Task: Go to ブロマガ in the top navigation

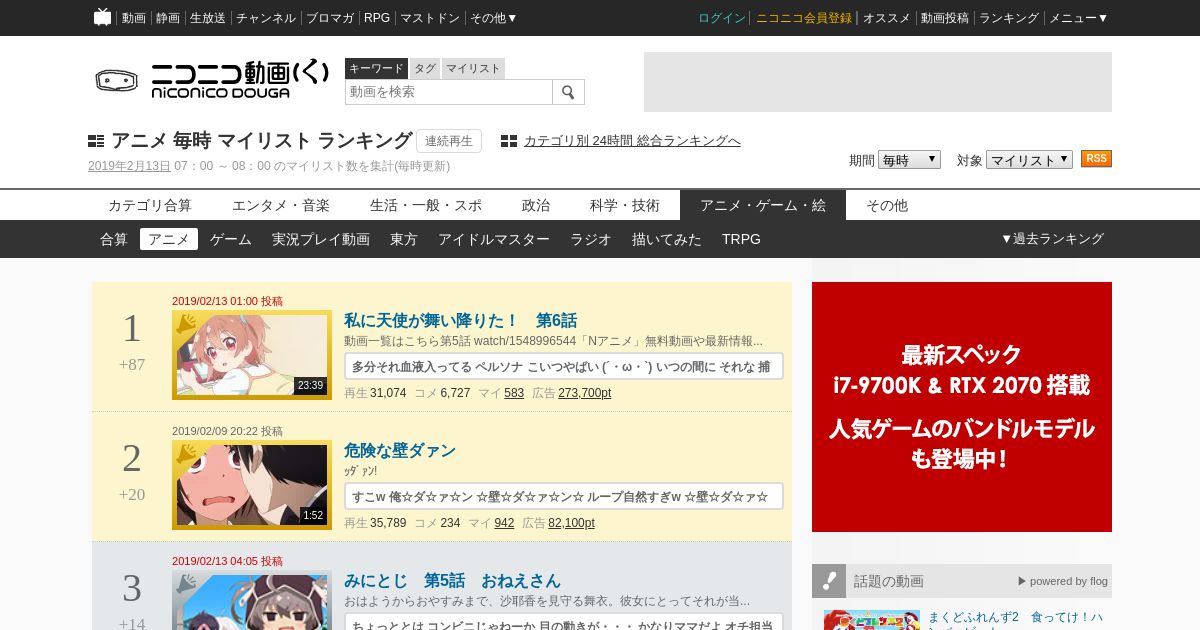Action: 330,18
